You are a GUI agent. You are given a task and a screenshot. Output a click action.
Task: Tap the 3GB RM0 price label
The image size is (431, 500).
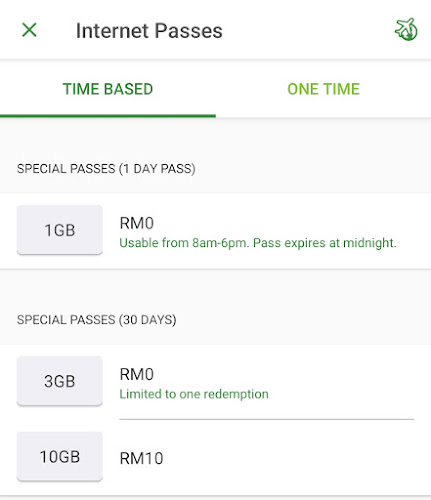[137, 374]
